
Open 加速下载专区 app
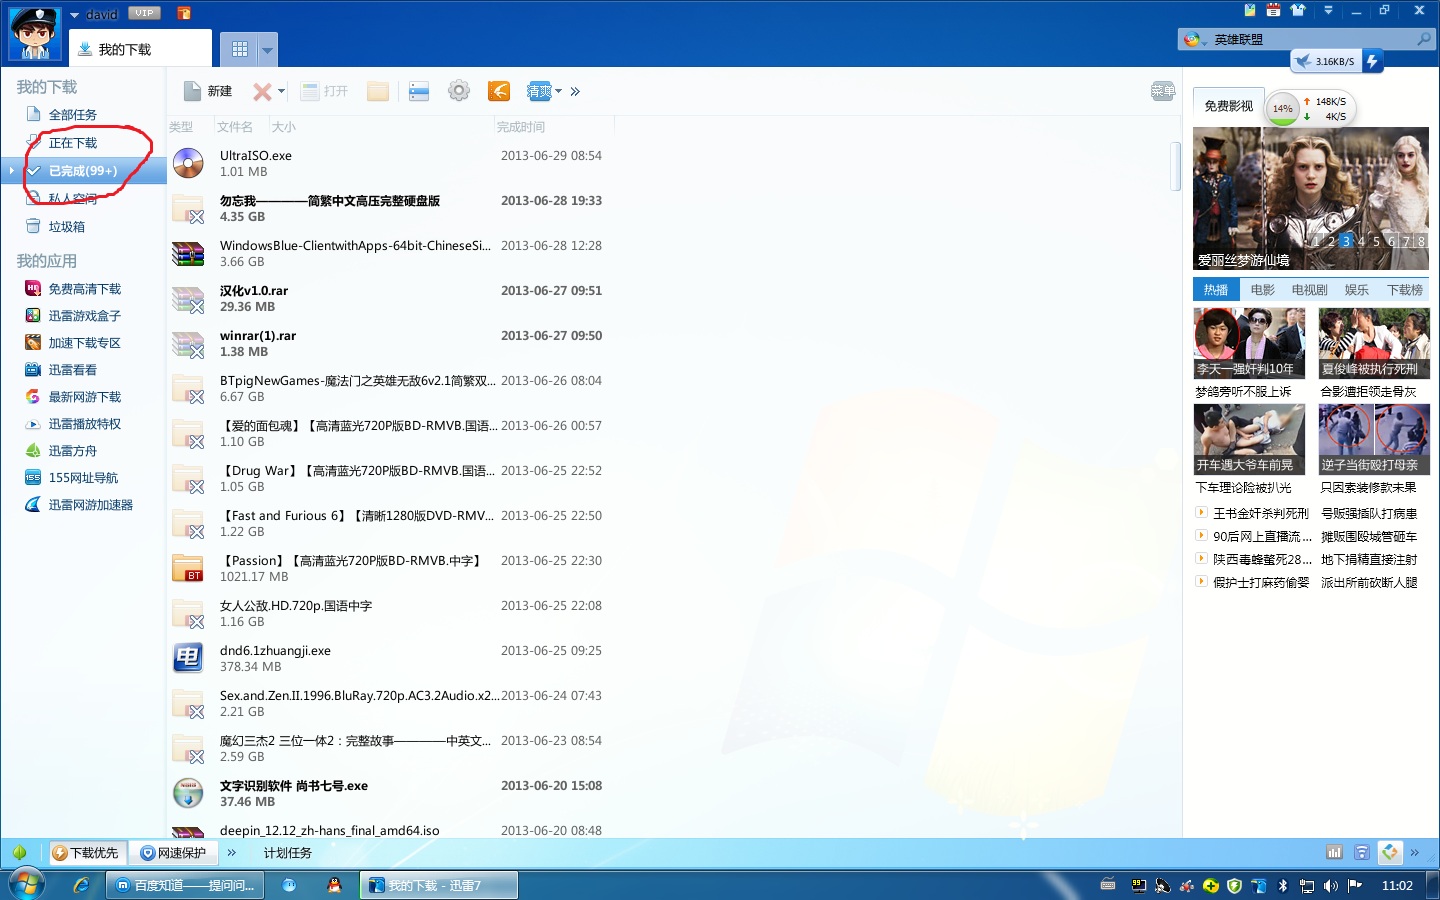coord(84,343)
